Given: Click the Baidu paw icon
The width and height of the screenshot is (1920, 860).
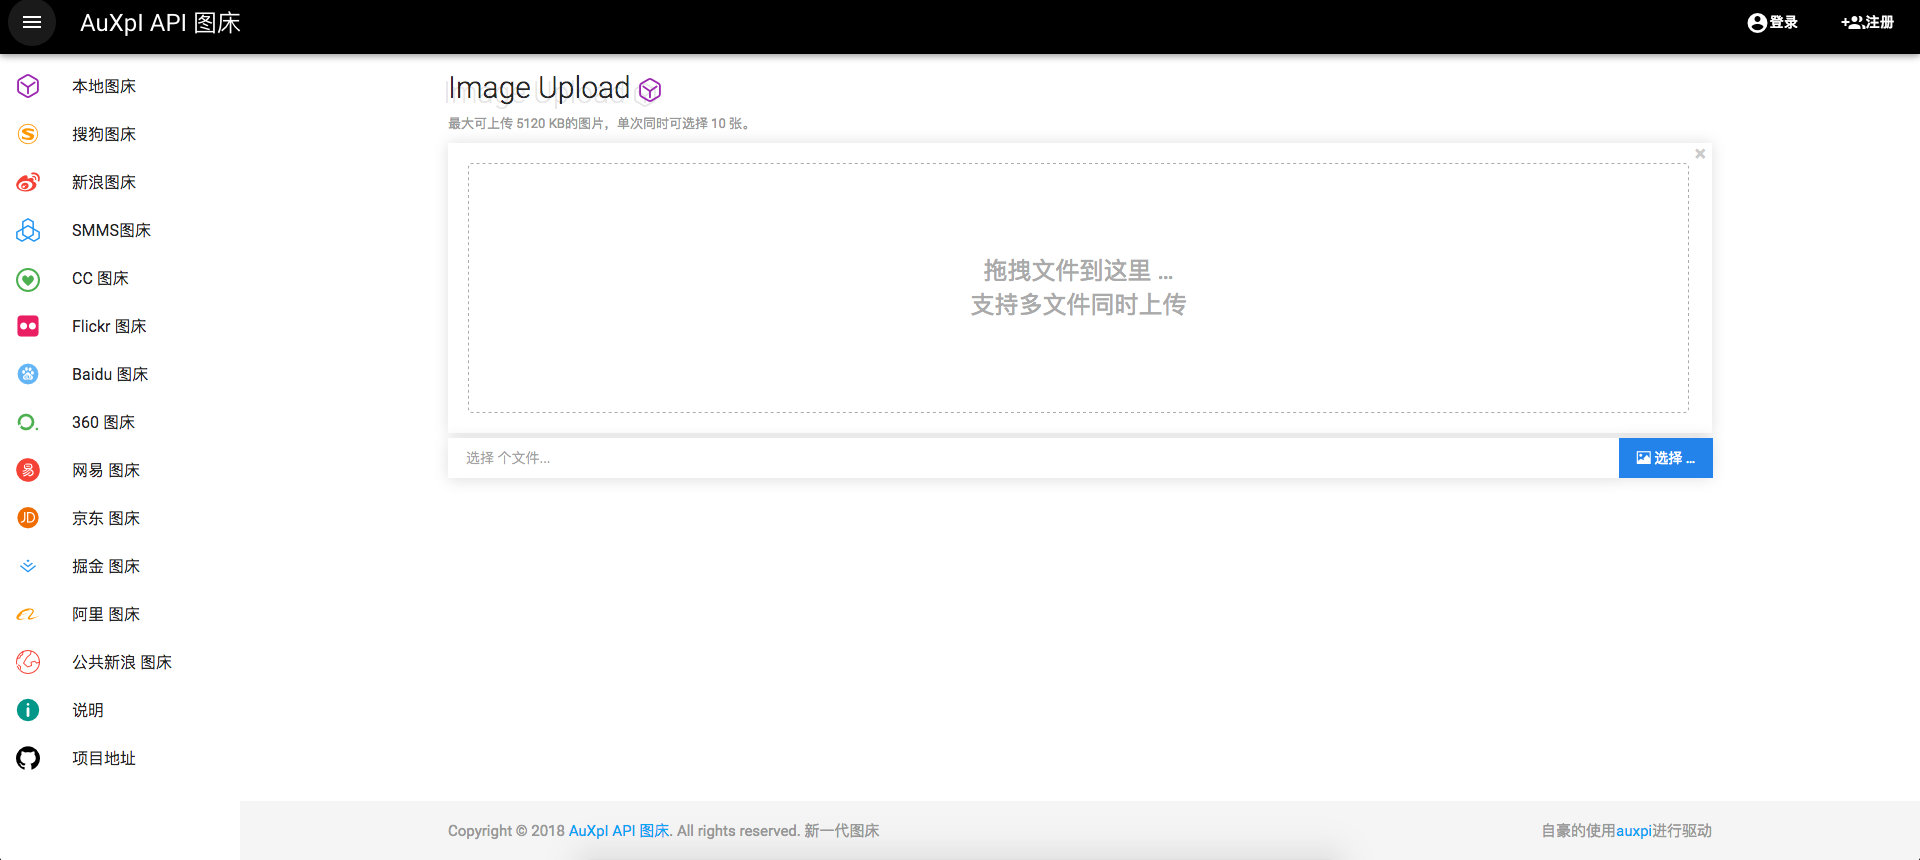Looking at the screenshot, I should 28,374.
